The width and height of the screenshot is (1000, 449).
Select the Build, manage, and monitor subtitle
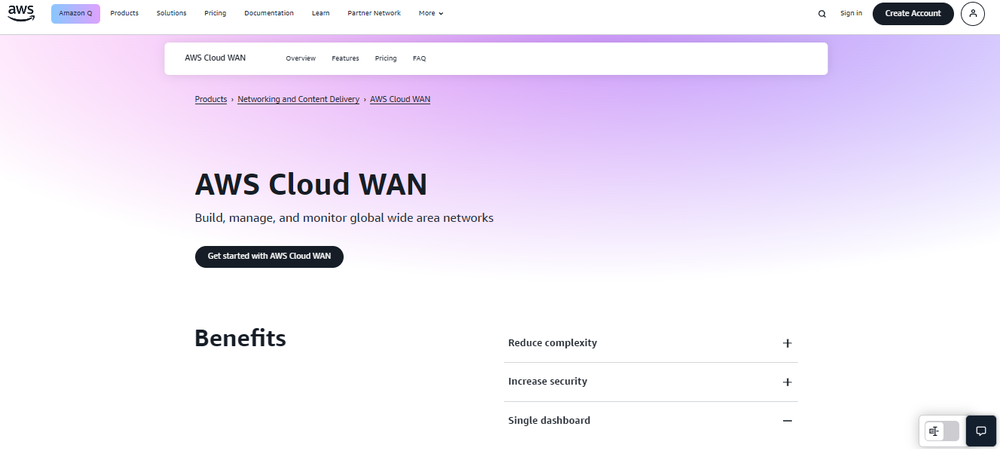tap(344, 218)
